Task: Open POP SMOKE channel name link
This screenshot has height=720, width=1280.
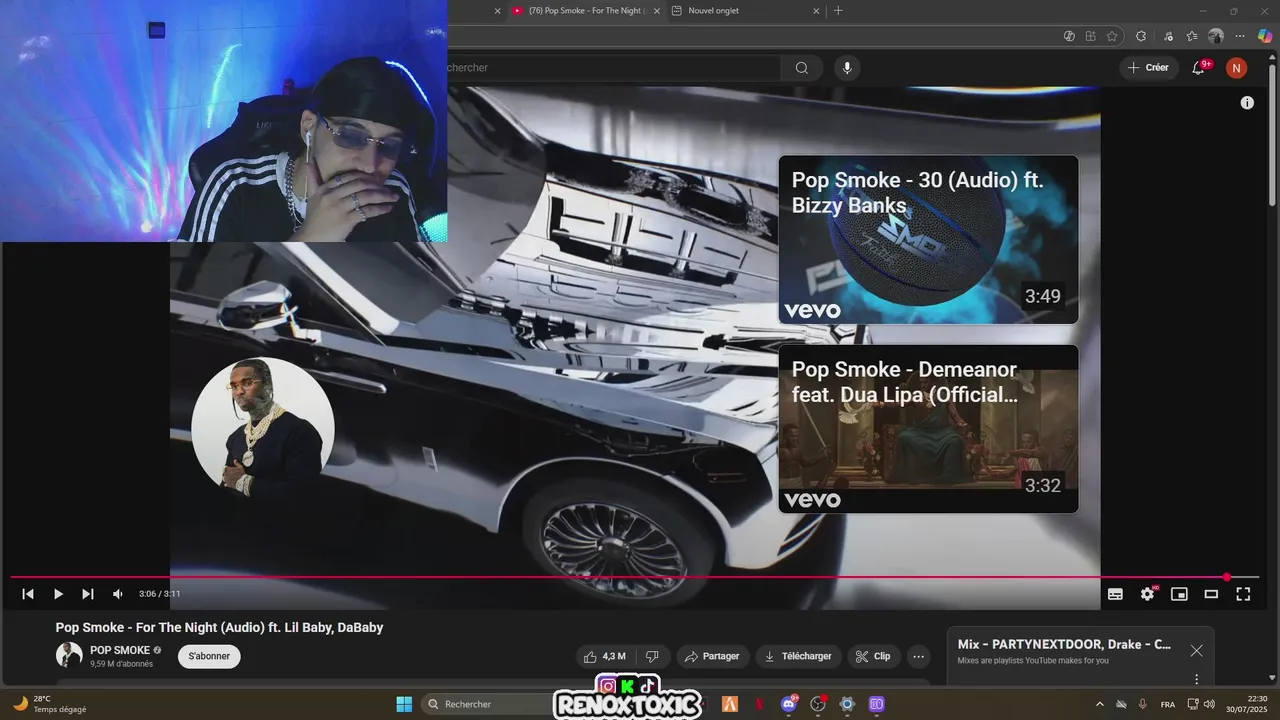Action: tap(120, 650)
